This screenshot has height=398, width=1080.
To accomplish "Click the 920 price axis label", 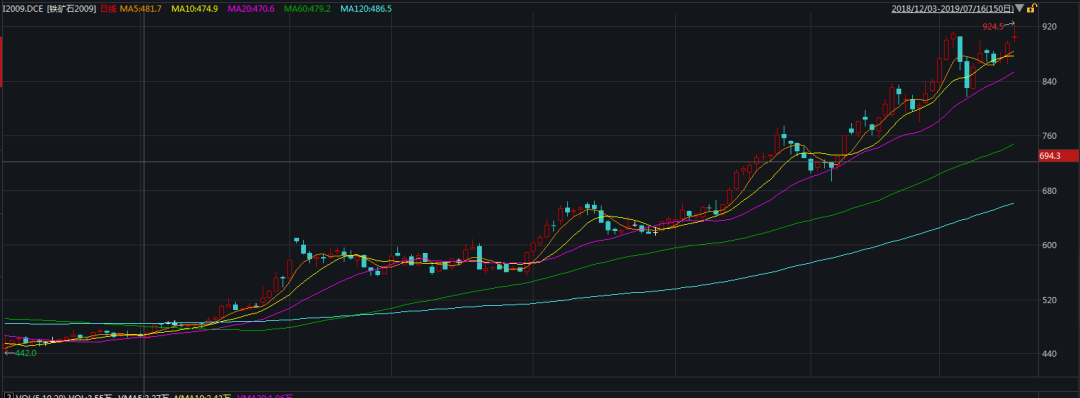I will [x=1049, y=27].
